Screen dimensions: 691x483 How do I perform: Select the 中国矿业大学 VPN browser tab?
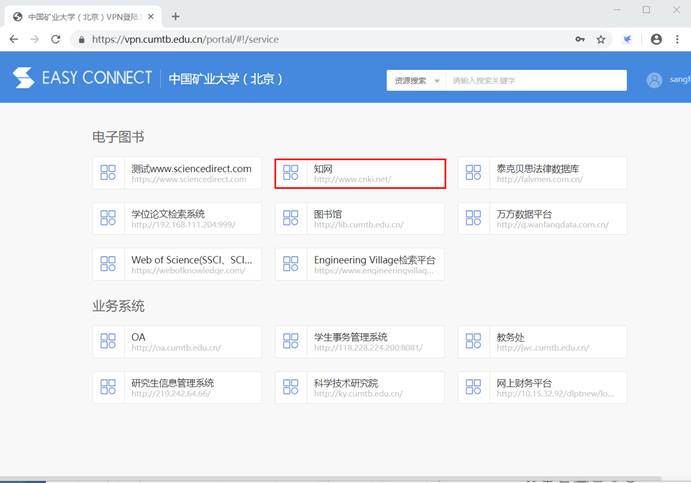(80, 16)
